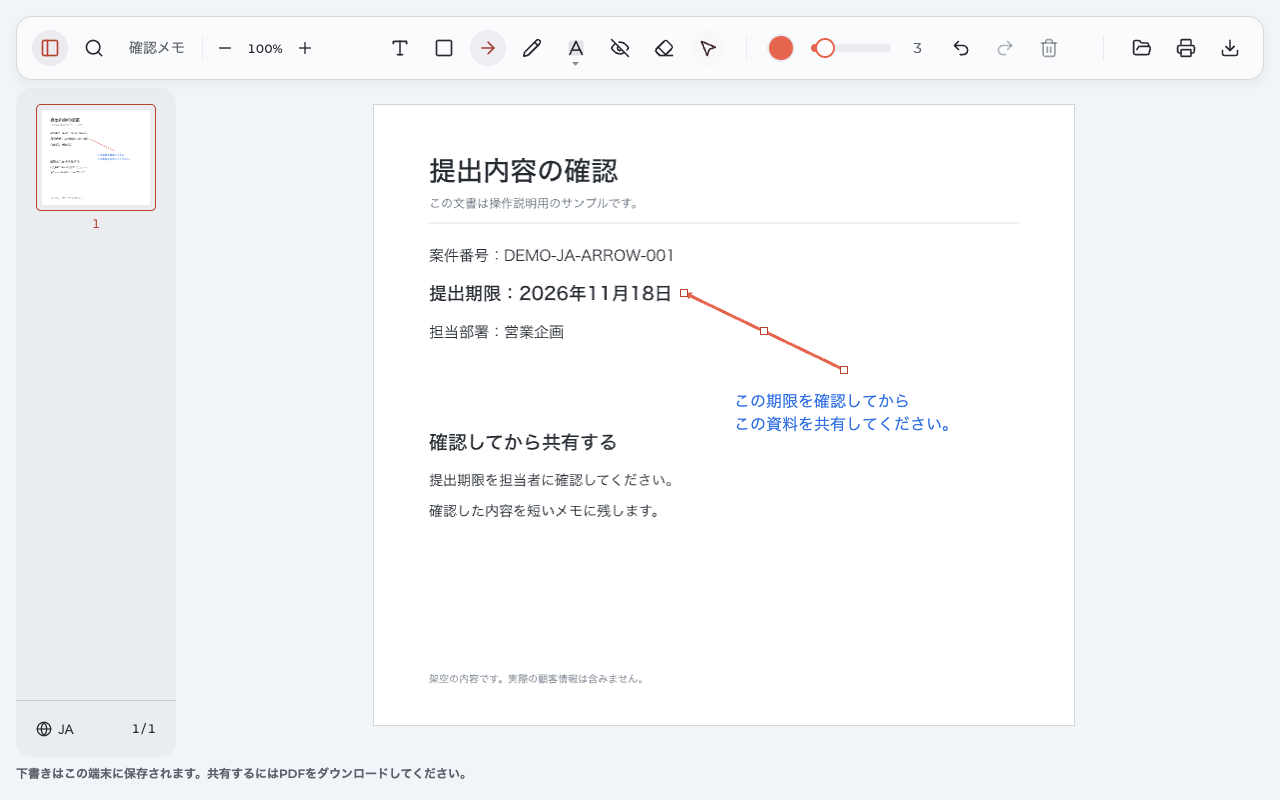Click the footer 架空の内容です。実際の顧客情報は含みません。
The height and width of the screenshot is (800, 1280).
pyautogui.click(x=537, y=679)
